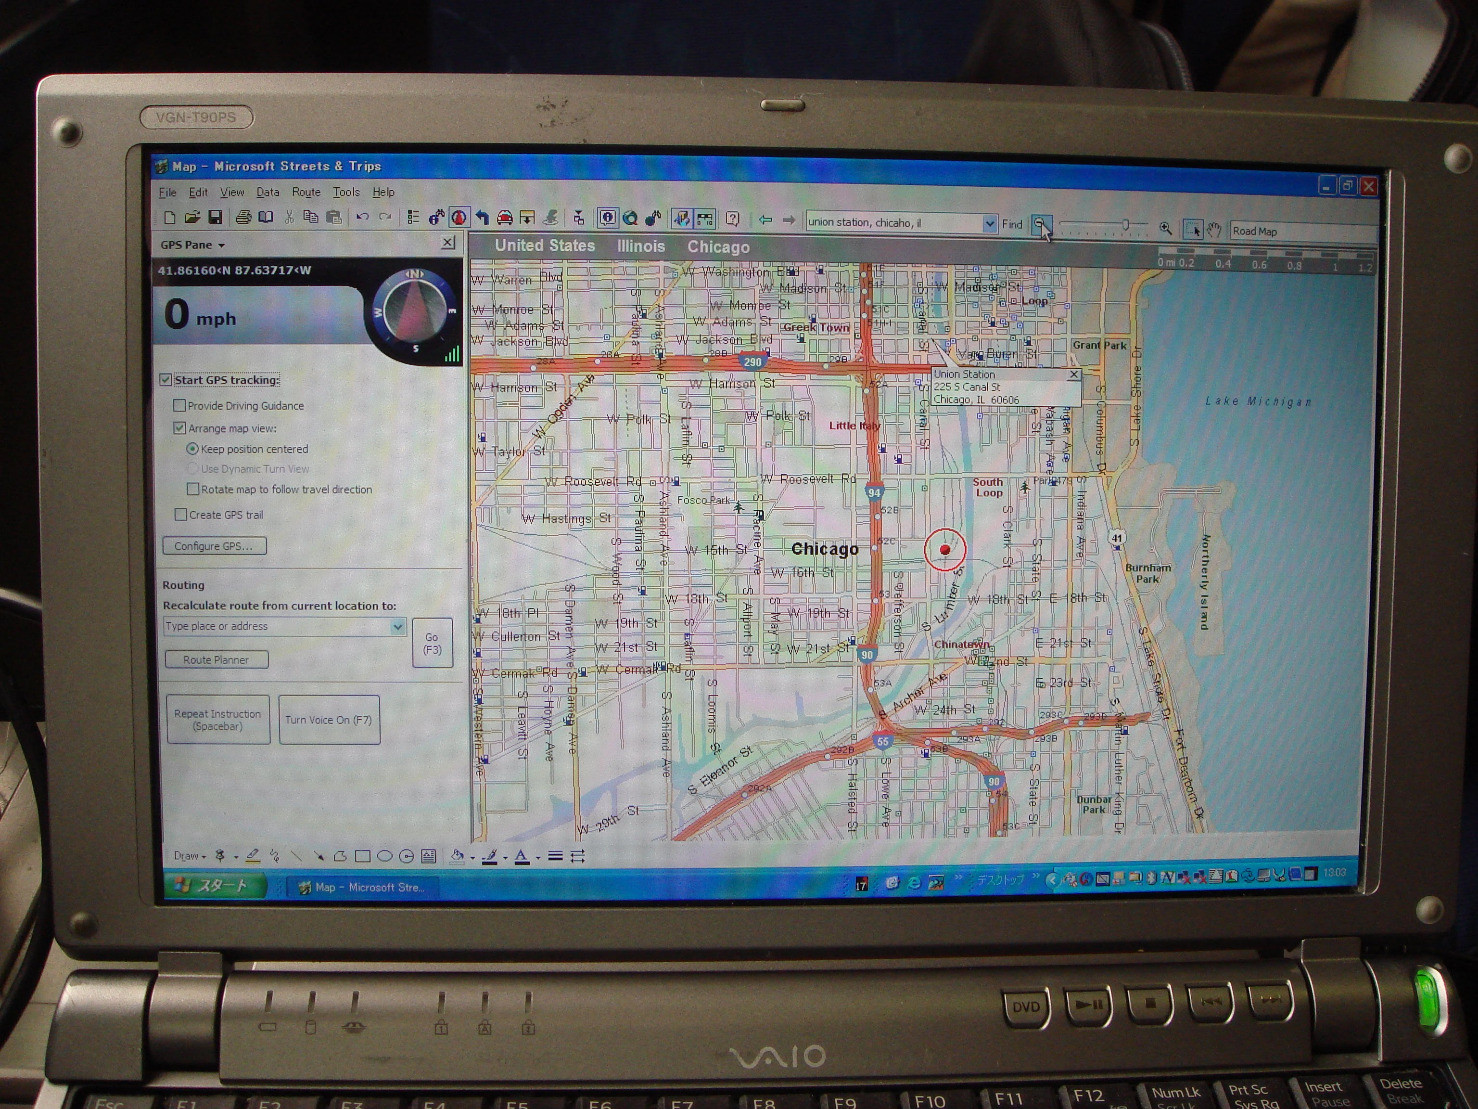Expand the Fill Color dropdown arrow
The width and height of the screenshot is (1478, 1109).
point(472,858)
